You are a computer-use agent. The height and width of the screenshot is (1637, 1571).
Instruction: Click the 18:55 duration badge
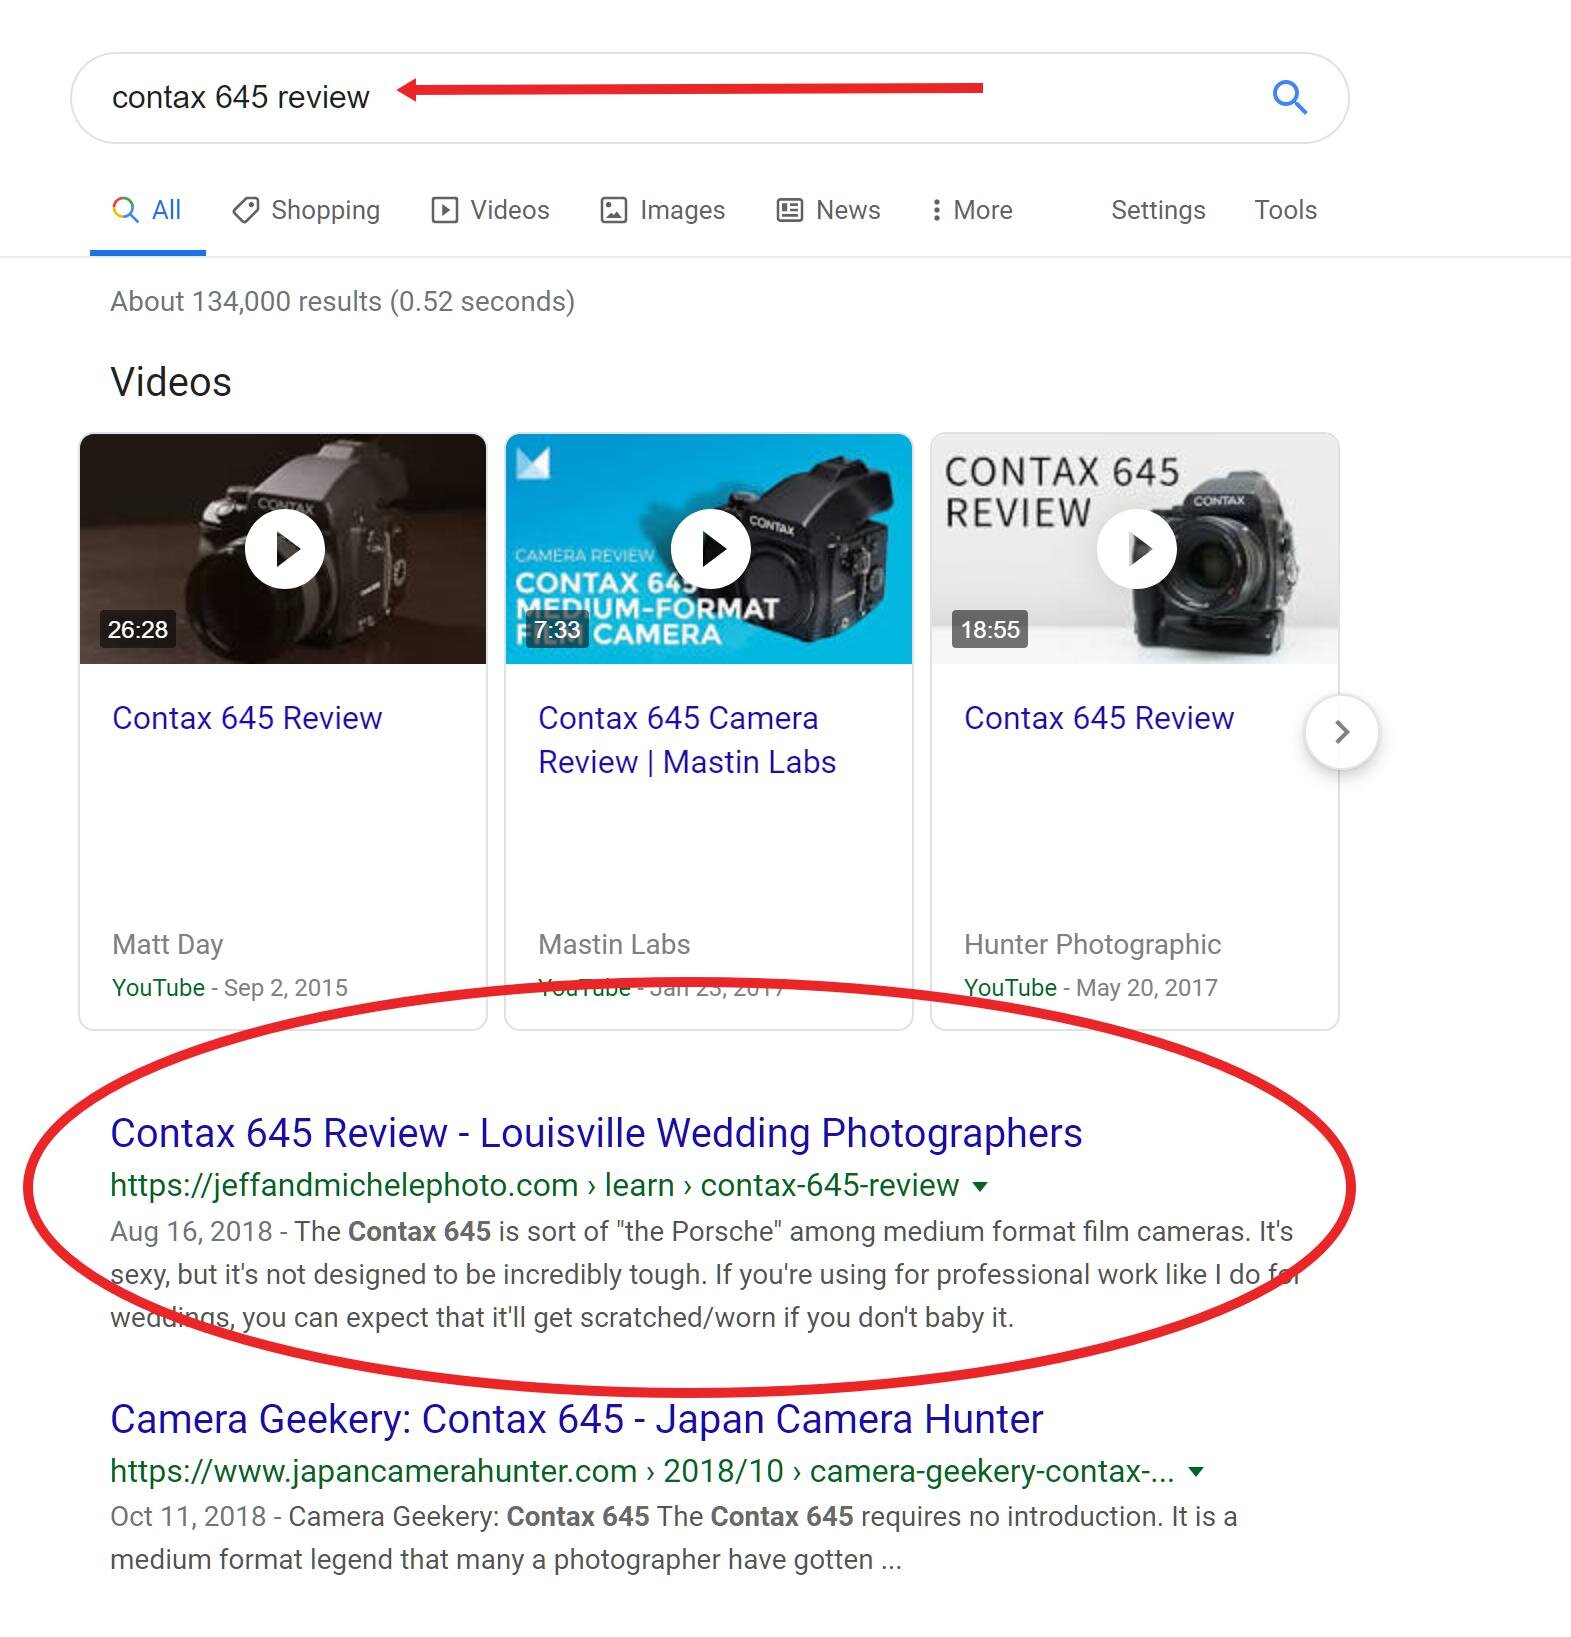pyautogui.click(x=990, y=629)
